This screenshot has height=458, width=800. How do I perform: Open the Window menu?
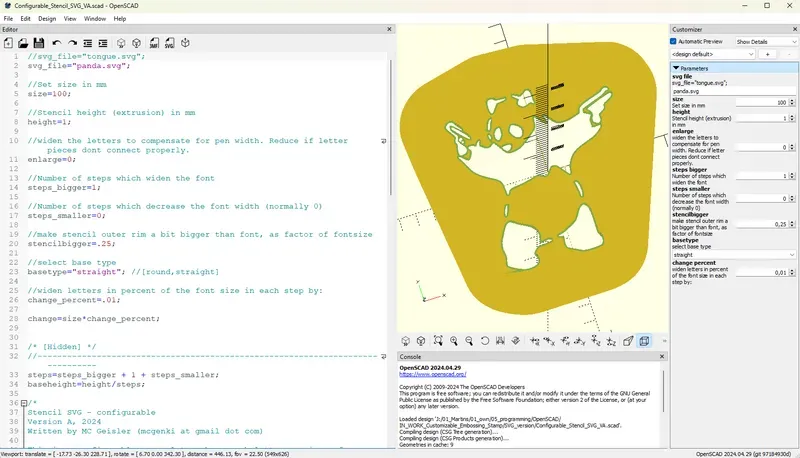tap(95, 18)
